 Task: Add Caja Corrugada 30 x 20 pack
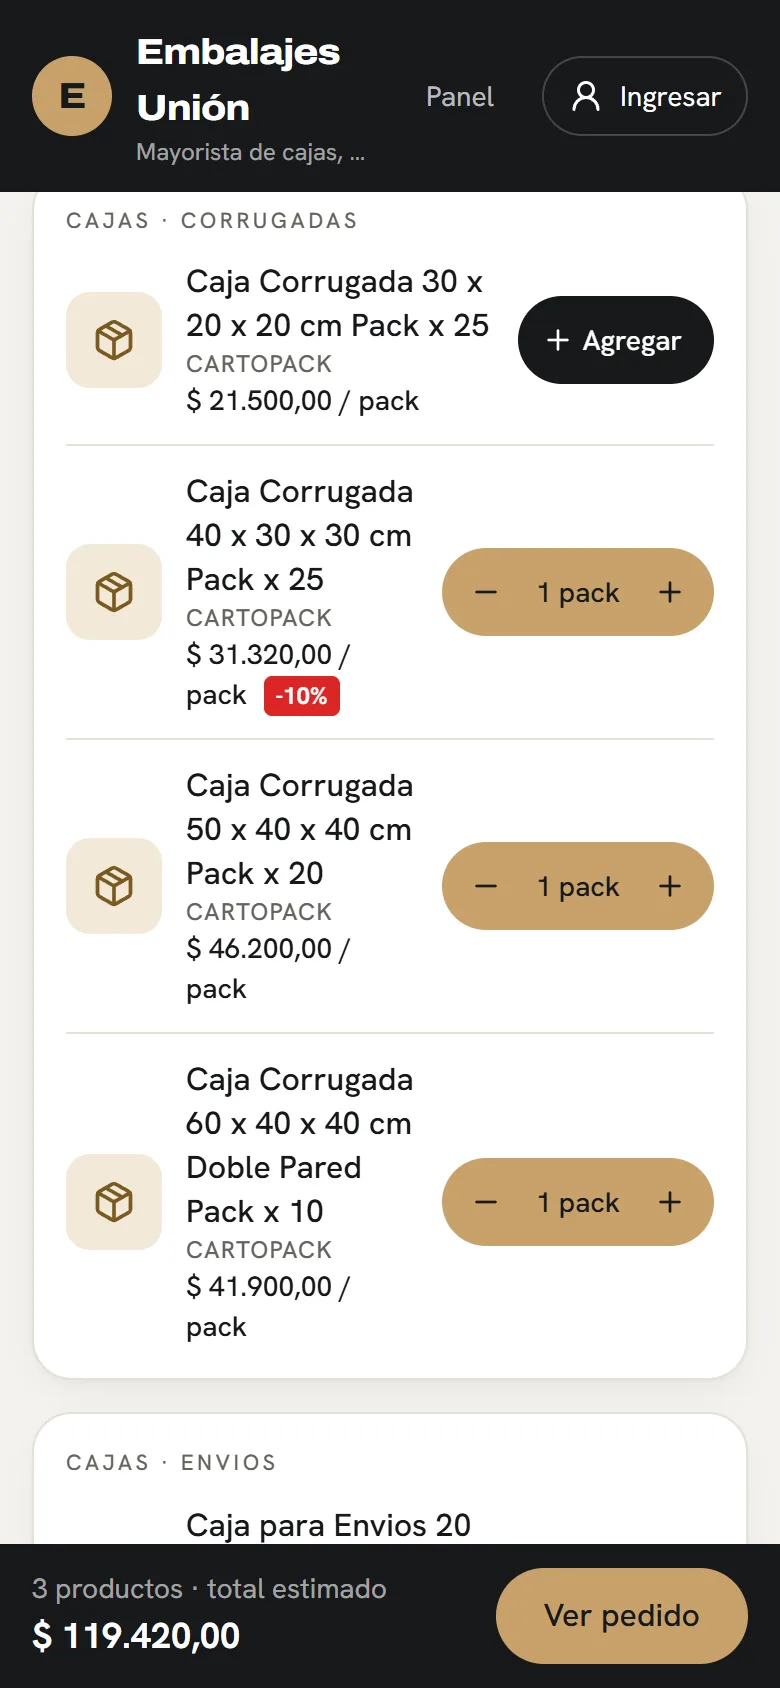(616, 340)
